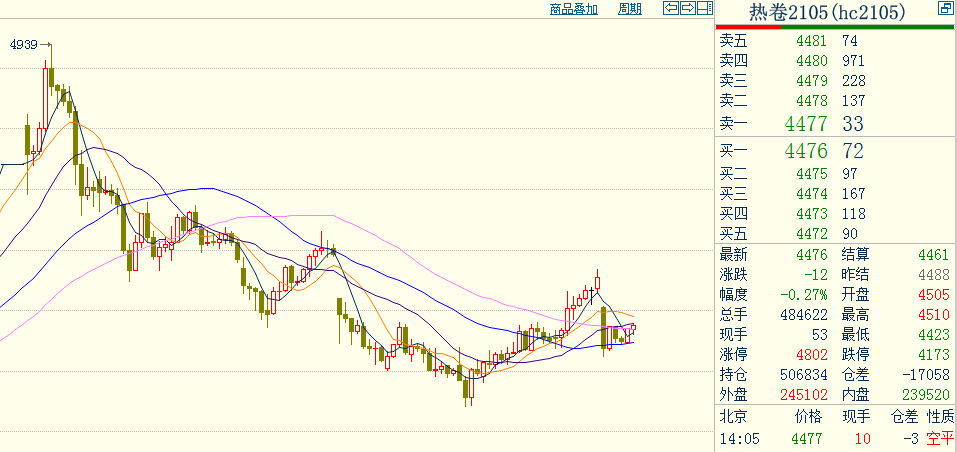Open the 商品叠加 link
The image size is (957, 452).
point(574,9)
